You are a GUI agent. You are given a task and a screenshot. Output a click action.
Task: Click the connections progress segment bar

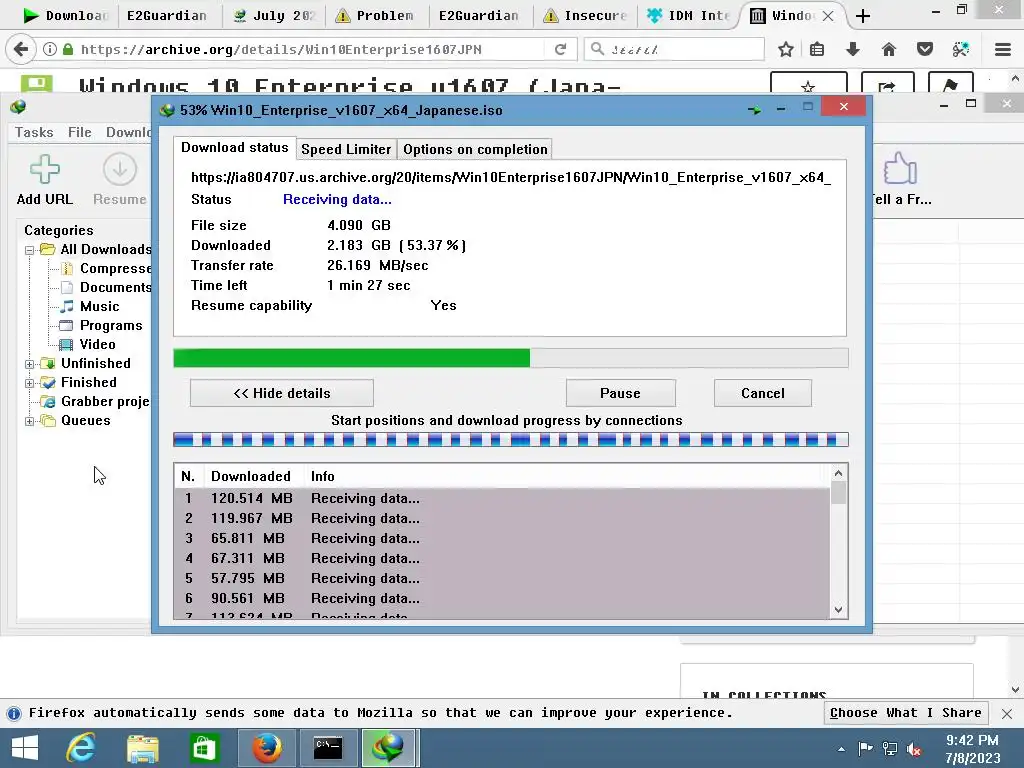[x=511, y=440]
